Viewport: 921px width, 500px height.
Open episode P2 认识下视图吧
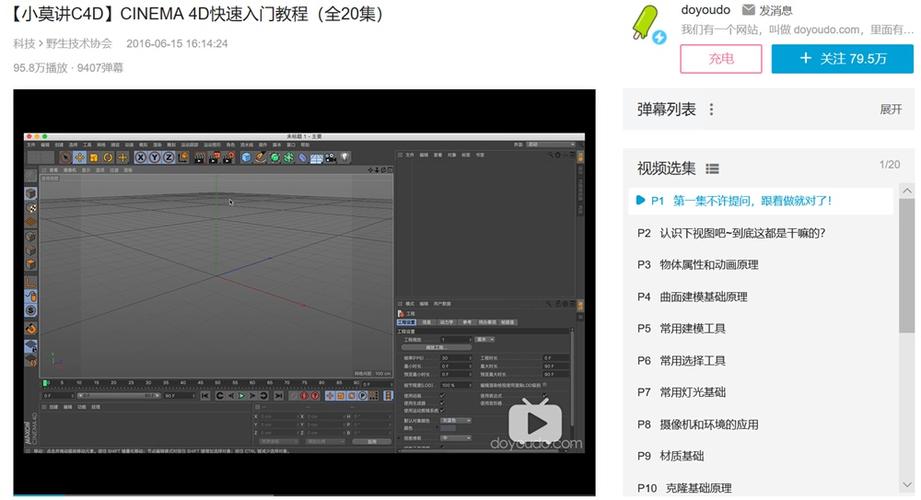pyautogui.click(x=741, y=233)
